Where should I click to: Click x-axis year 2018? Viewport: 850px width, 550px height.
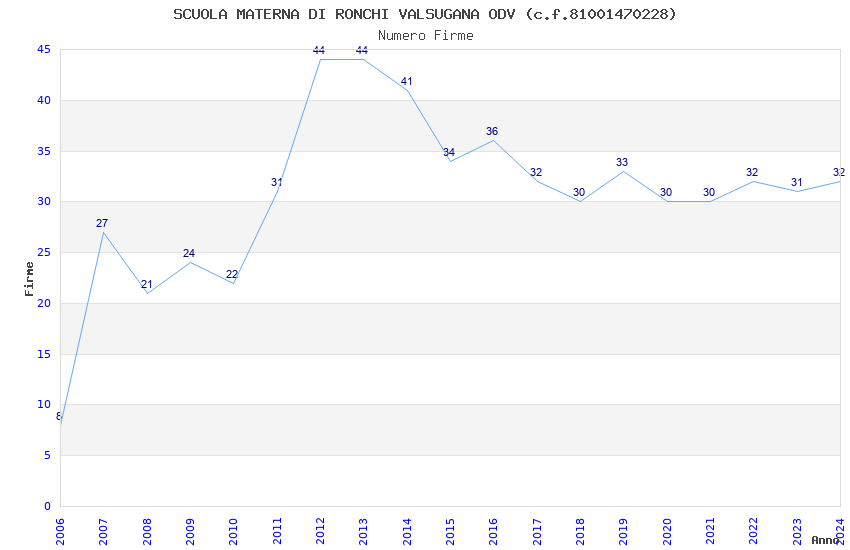[581, 532]
